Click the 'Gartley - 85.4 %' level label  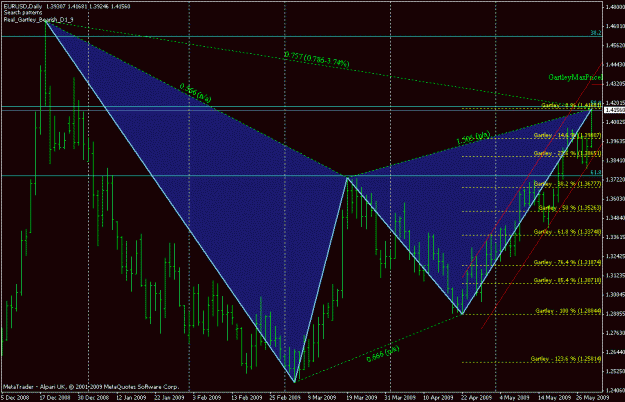pyautogui.click(x=567, y=280)
